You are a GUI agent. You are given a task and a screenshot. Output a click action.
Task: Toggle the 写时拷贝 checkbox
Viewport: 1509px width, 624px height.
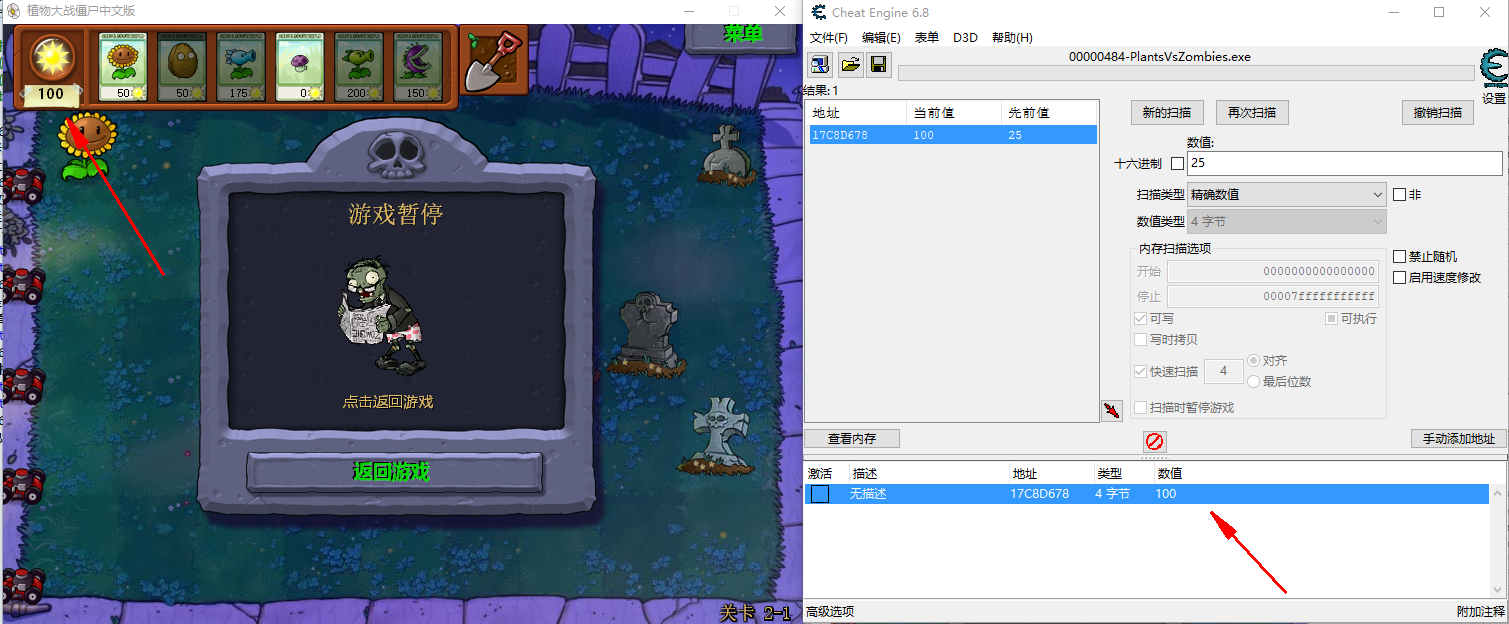click(x=1141, y=339)
